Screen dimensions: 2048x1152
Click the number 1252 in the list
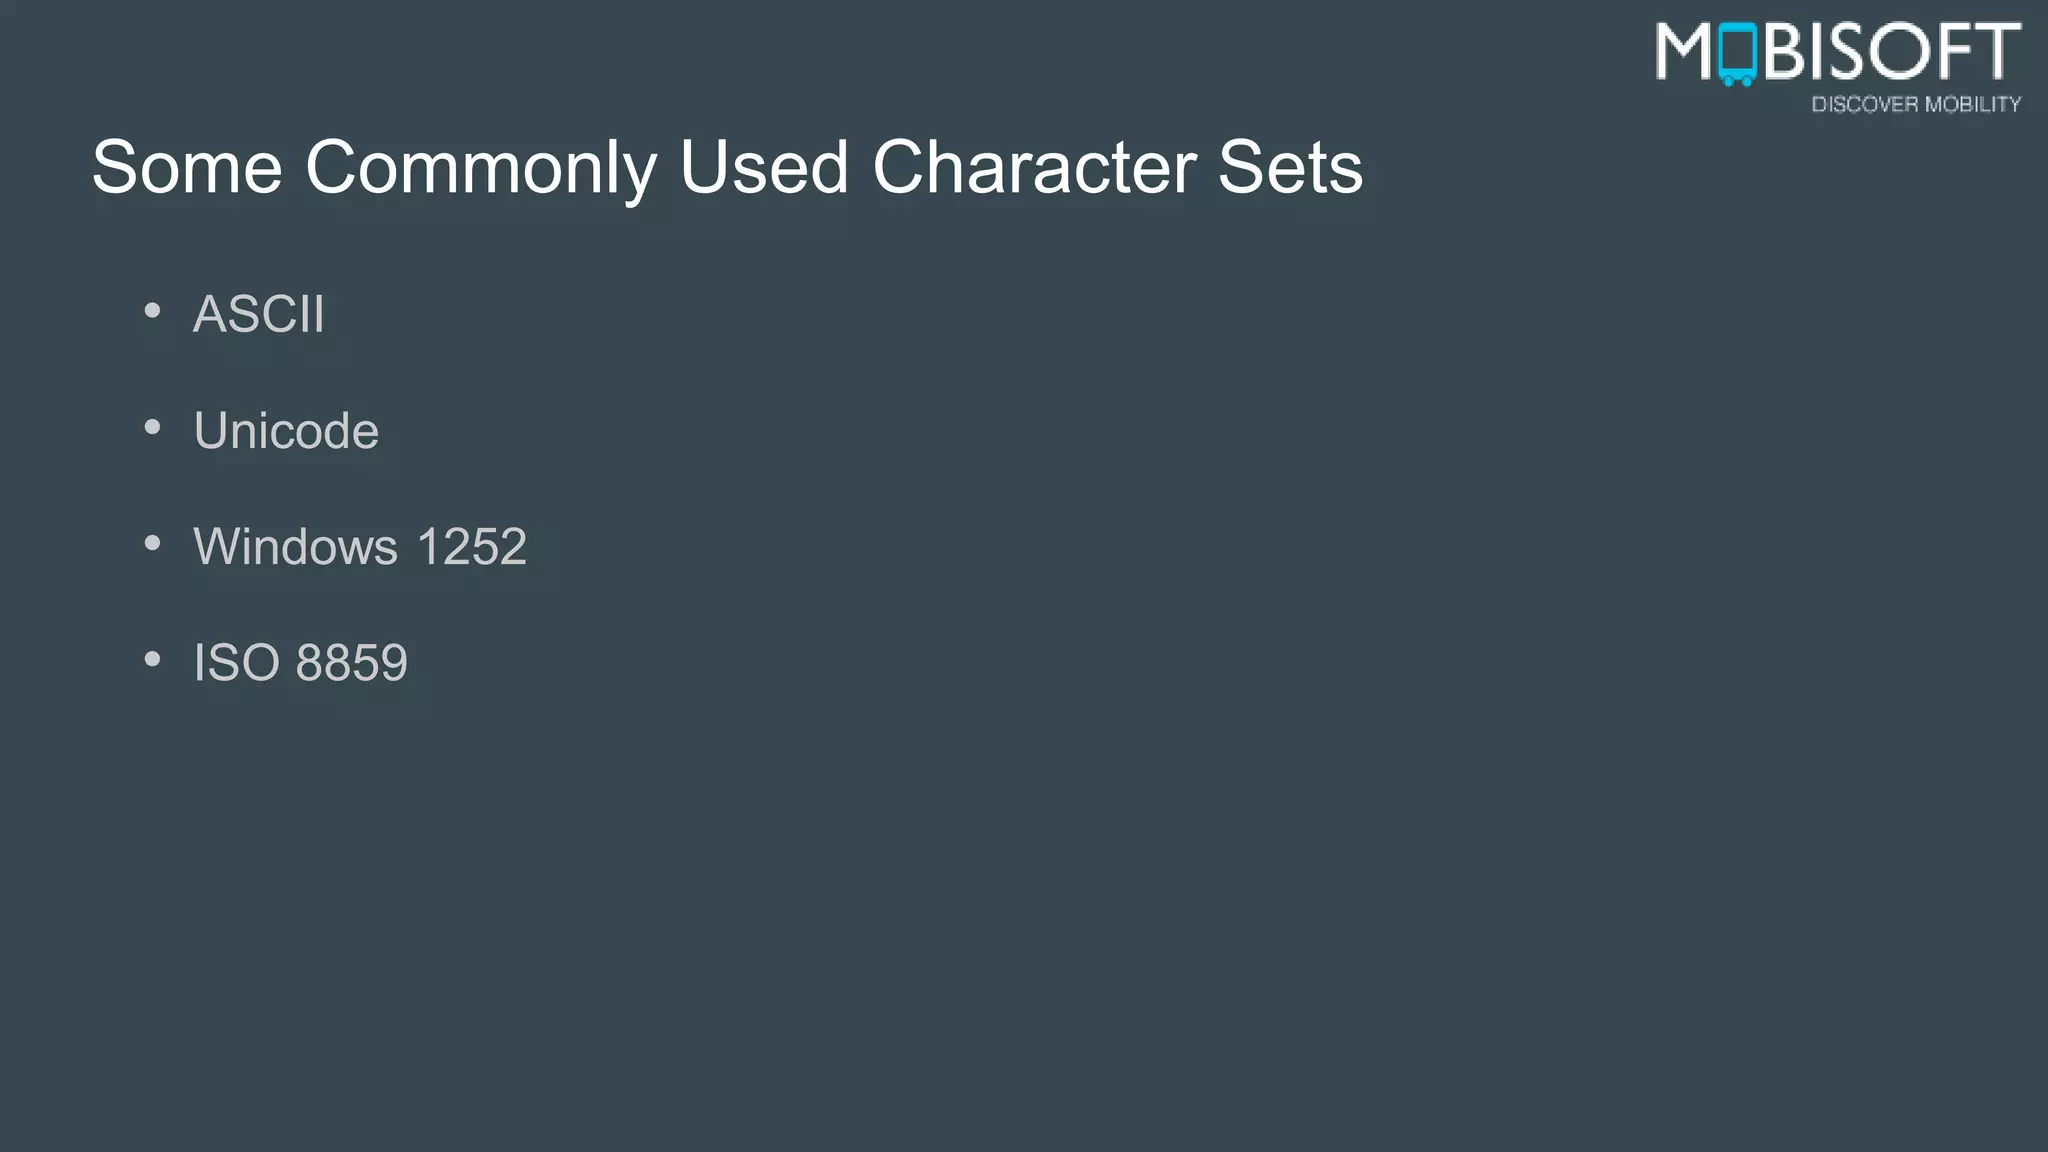coord(471,547)
